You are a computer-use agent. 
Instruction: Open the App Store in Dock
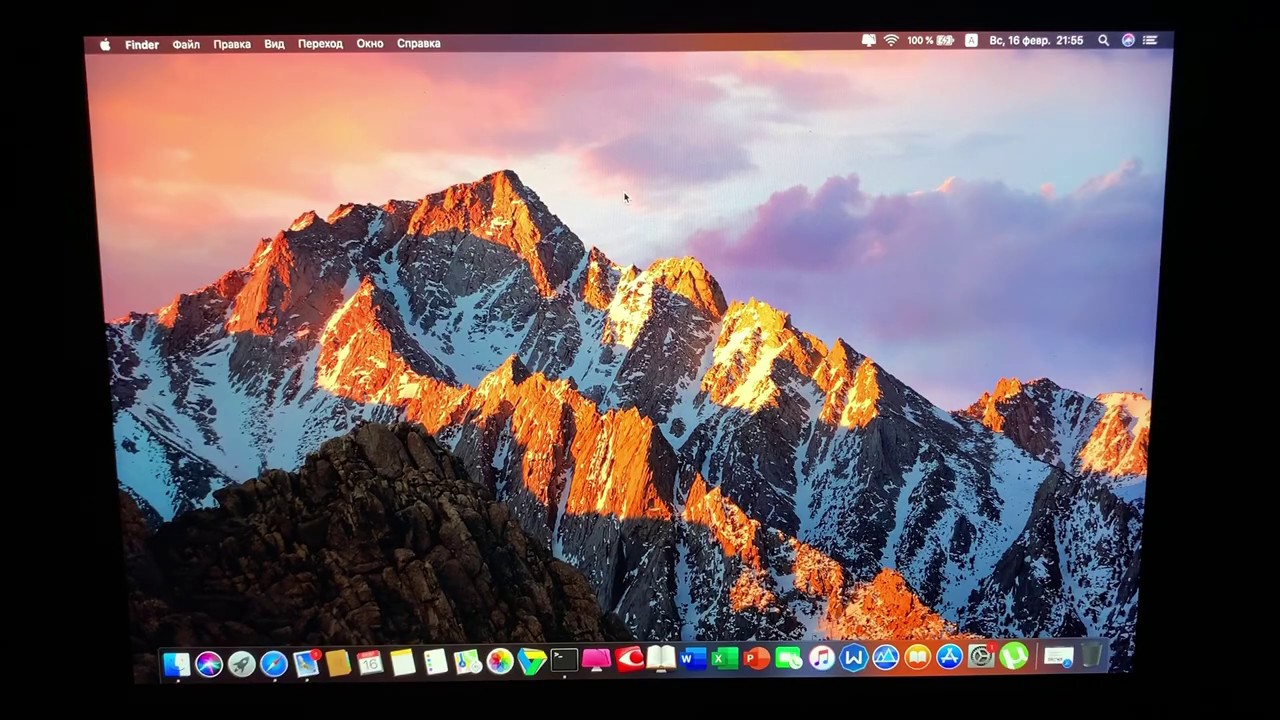(x=949, y=657)
